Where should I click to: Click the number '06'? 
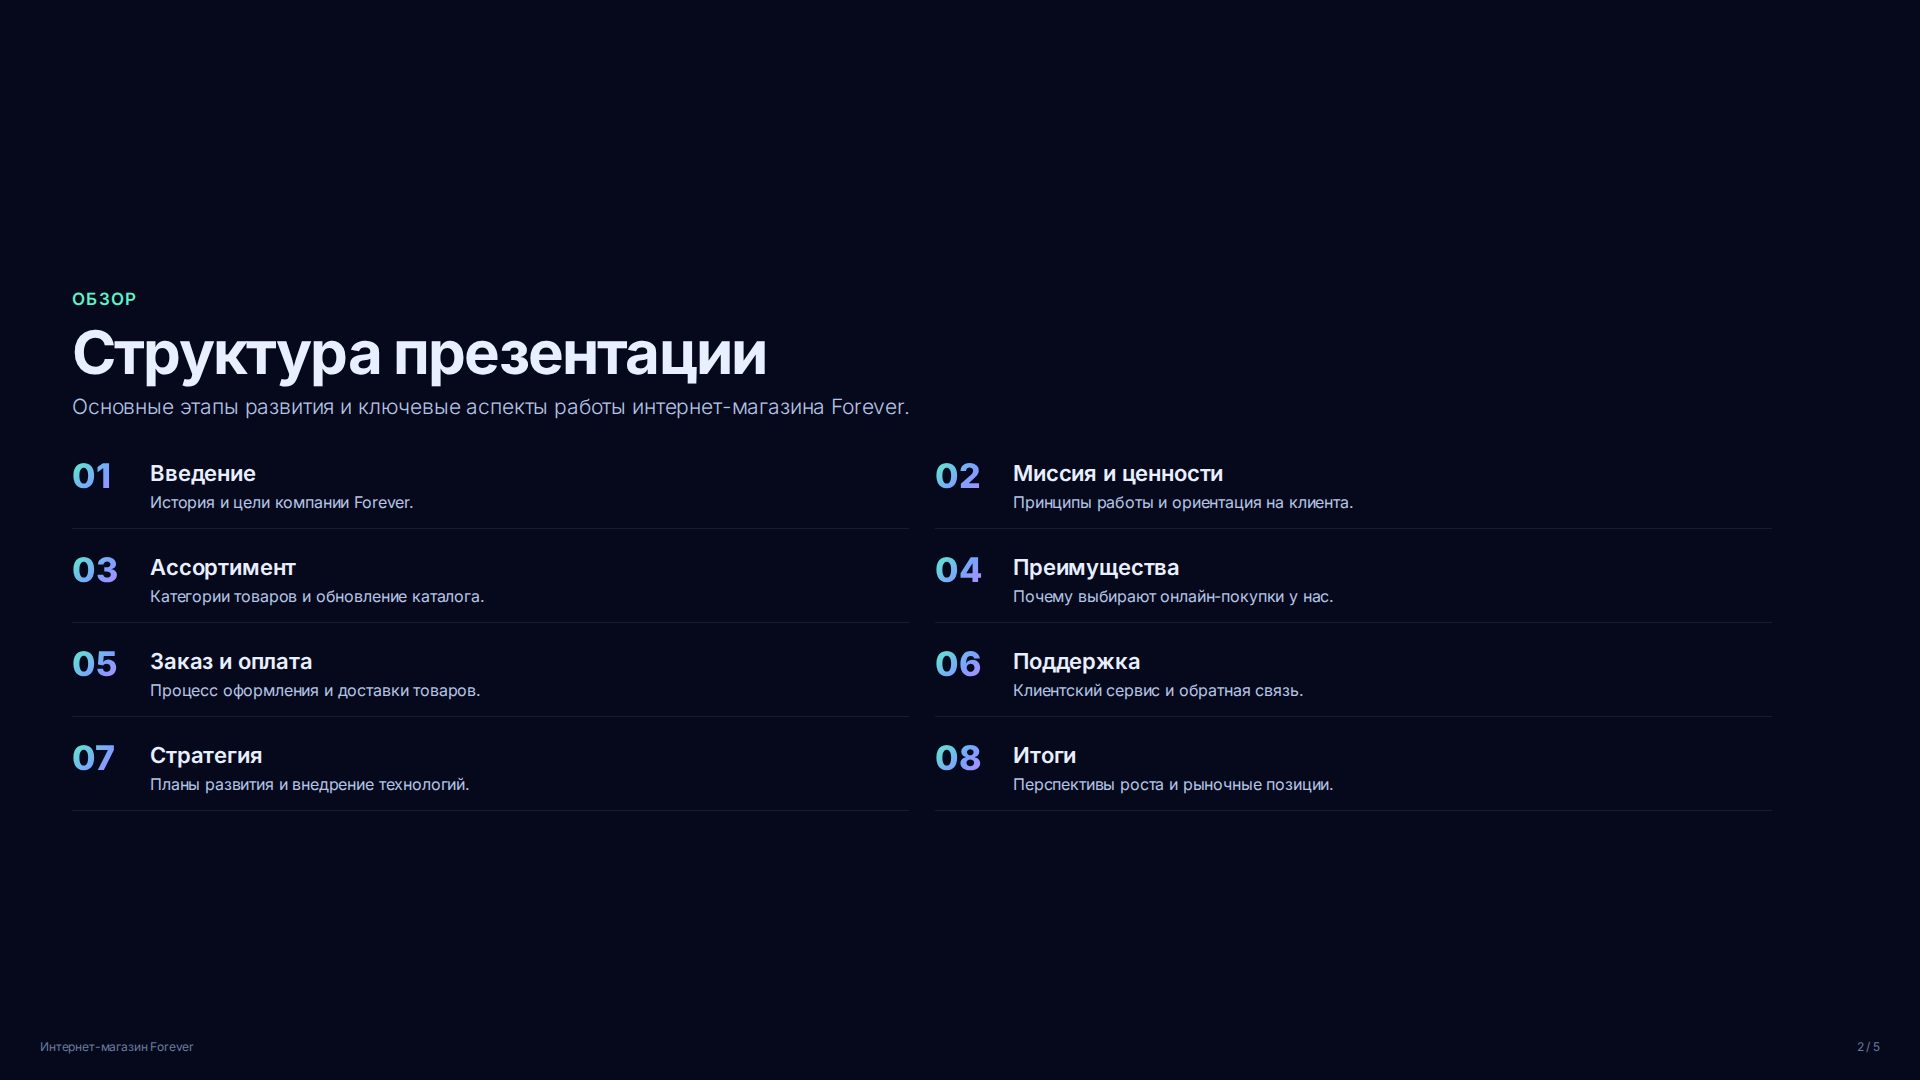[958, 664]
